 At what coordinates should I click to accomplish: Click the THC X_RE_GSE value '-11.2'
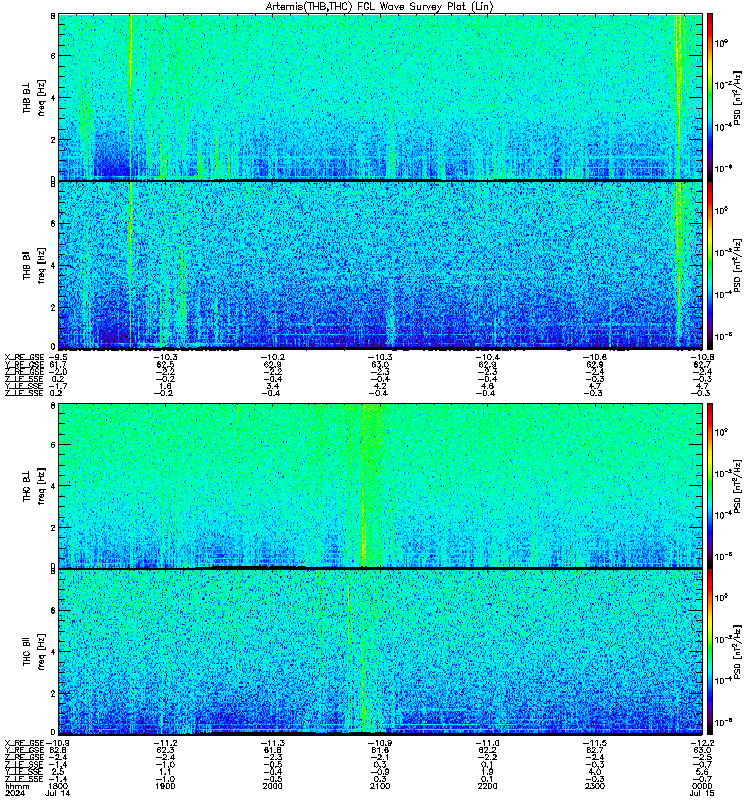point(165,743)
